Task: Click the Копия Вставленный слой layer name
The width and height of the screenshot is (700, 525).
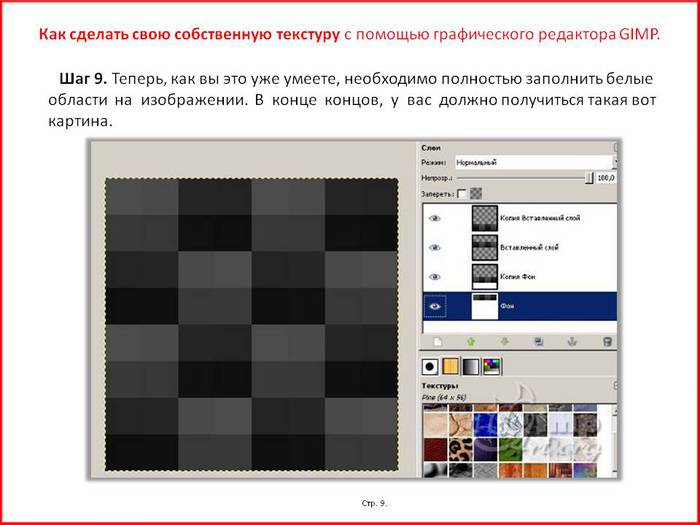Action: click(x=540, y=218)
